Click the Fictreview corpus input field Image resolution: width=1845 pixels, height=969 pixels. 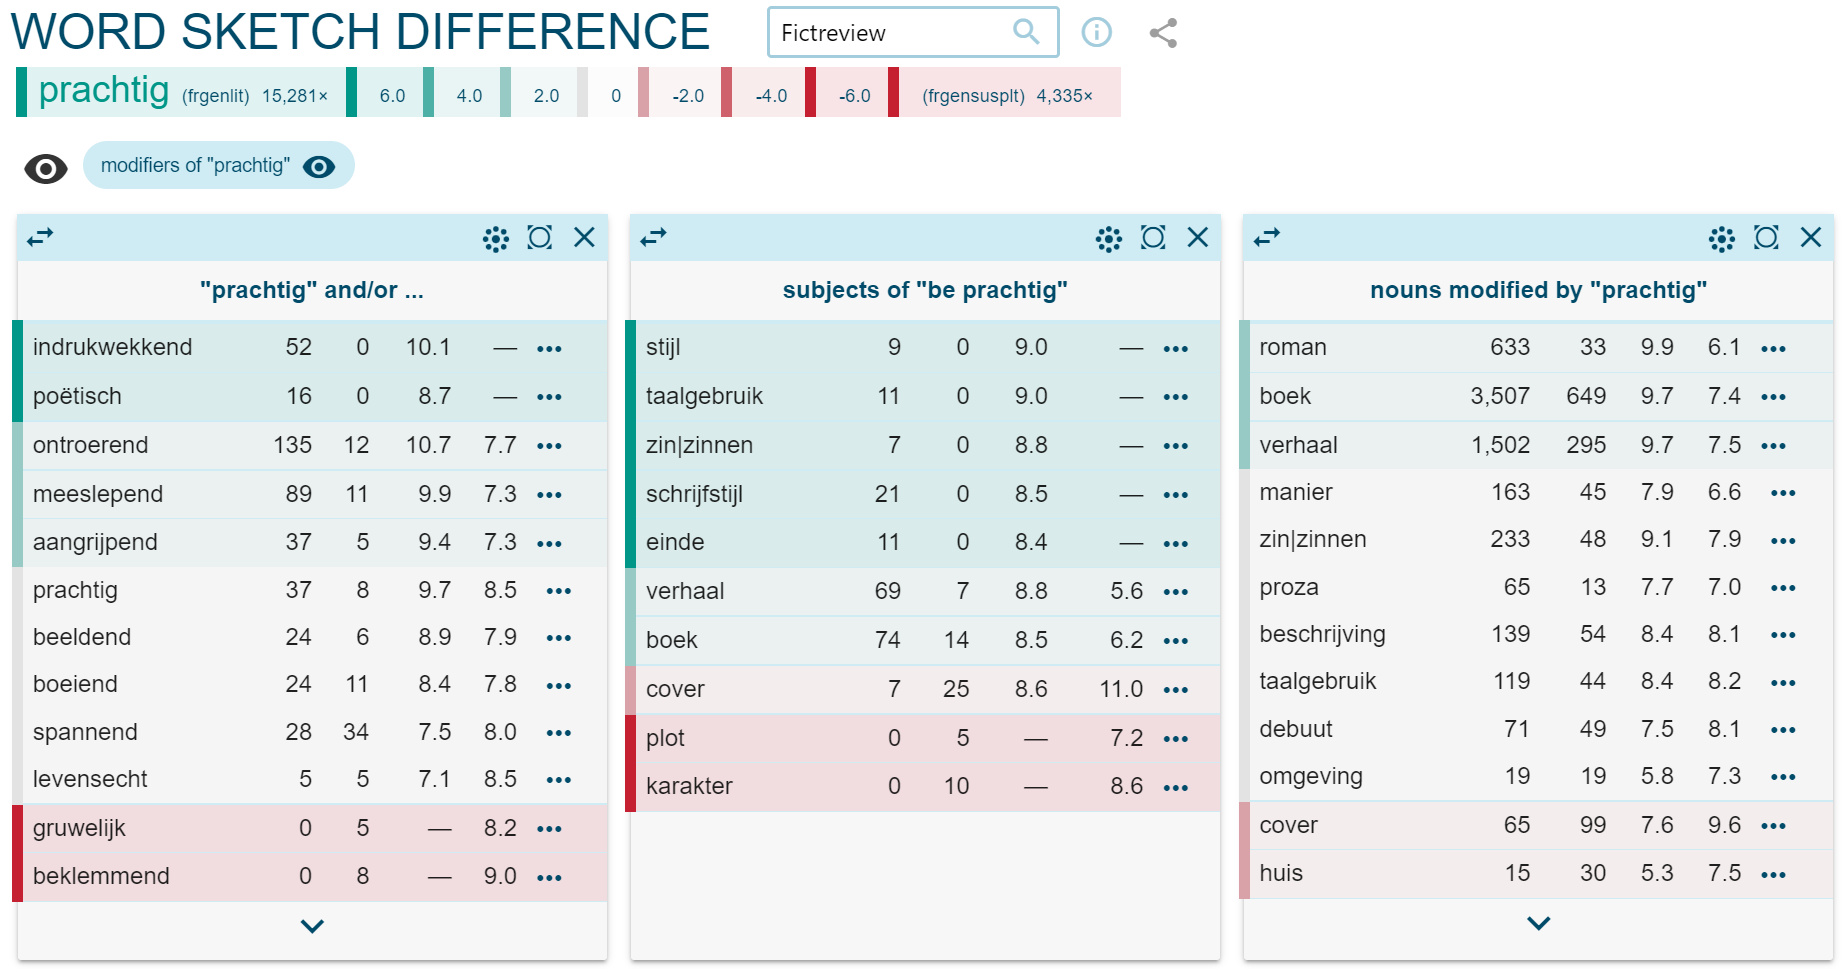(890, 33)
